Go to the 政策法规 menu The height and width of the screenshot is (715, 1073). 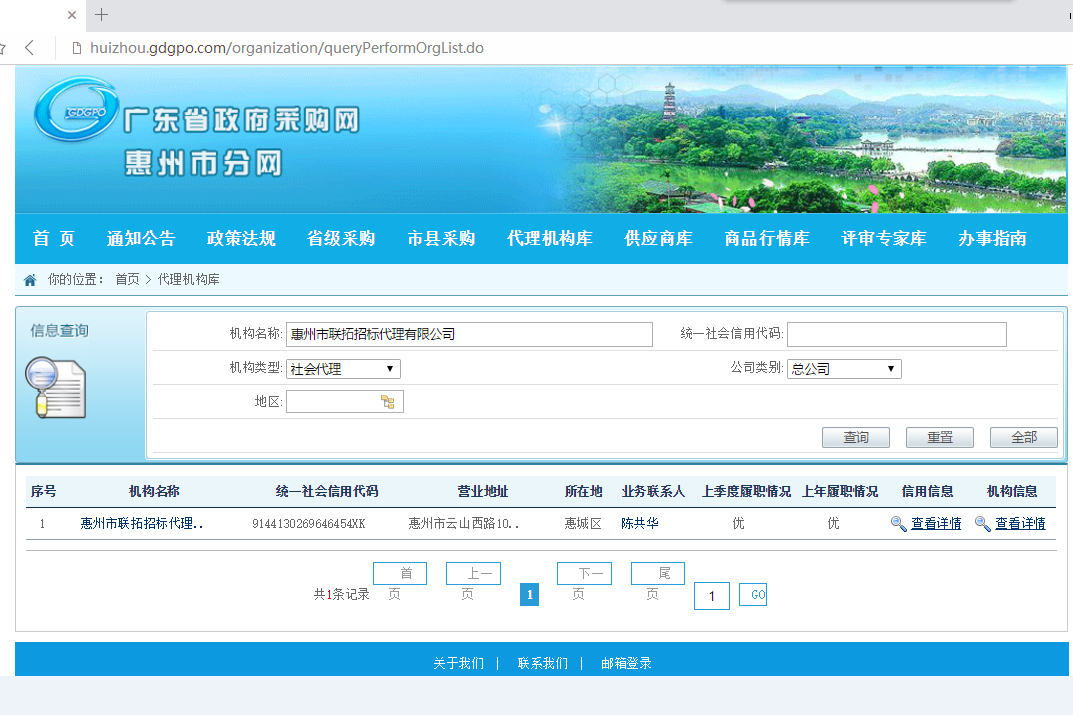pyautogui.click(x=241, y=239)
